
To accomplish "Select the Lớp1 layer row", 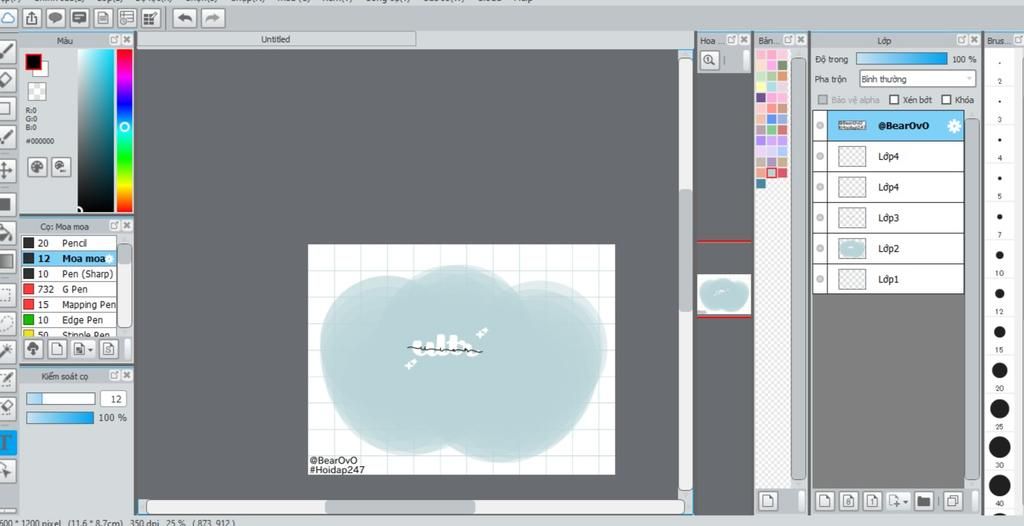I will (x=888, y=279).
